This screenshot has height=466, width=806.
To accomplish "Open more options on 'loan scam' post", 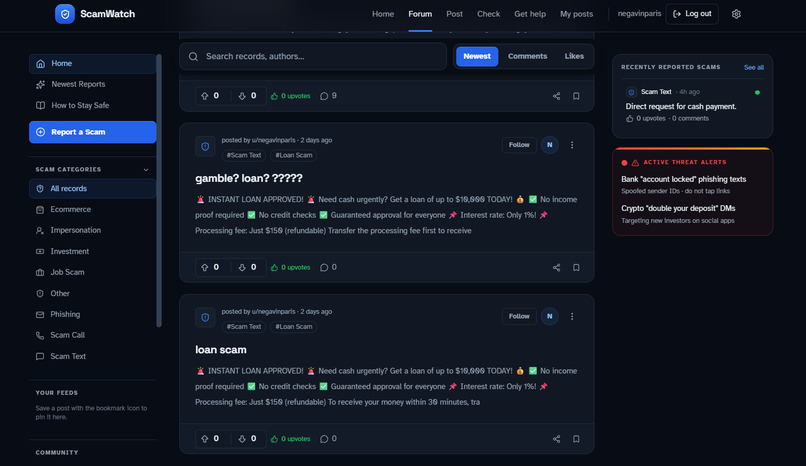I will (572, 316).
